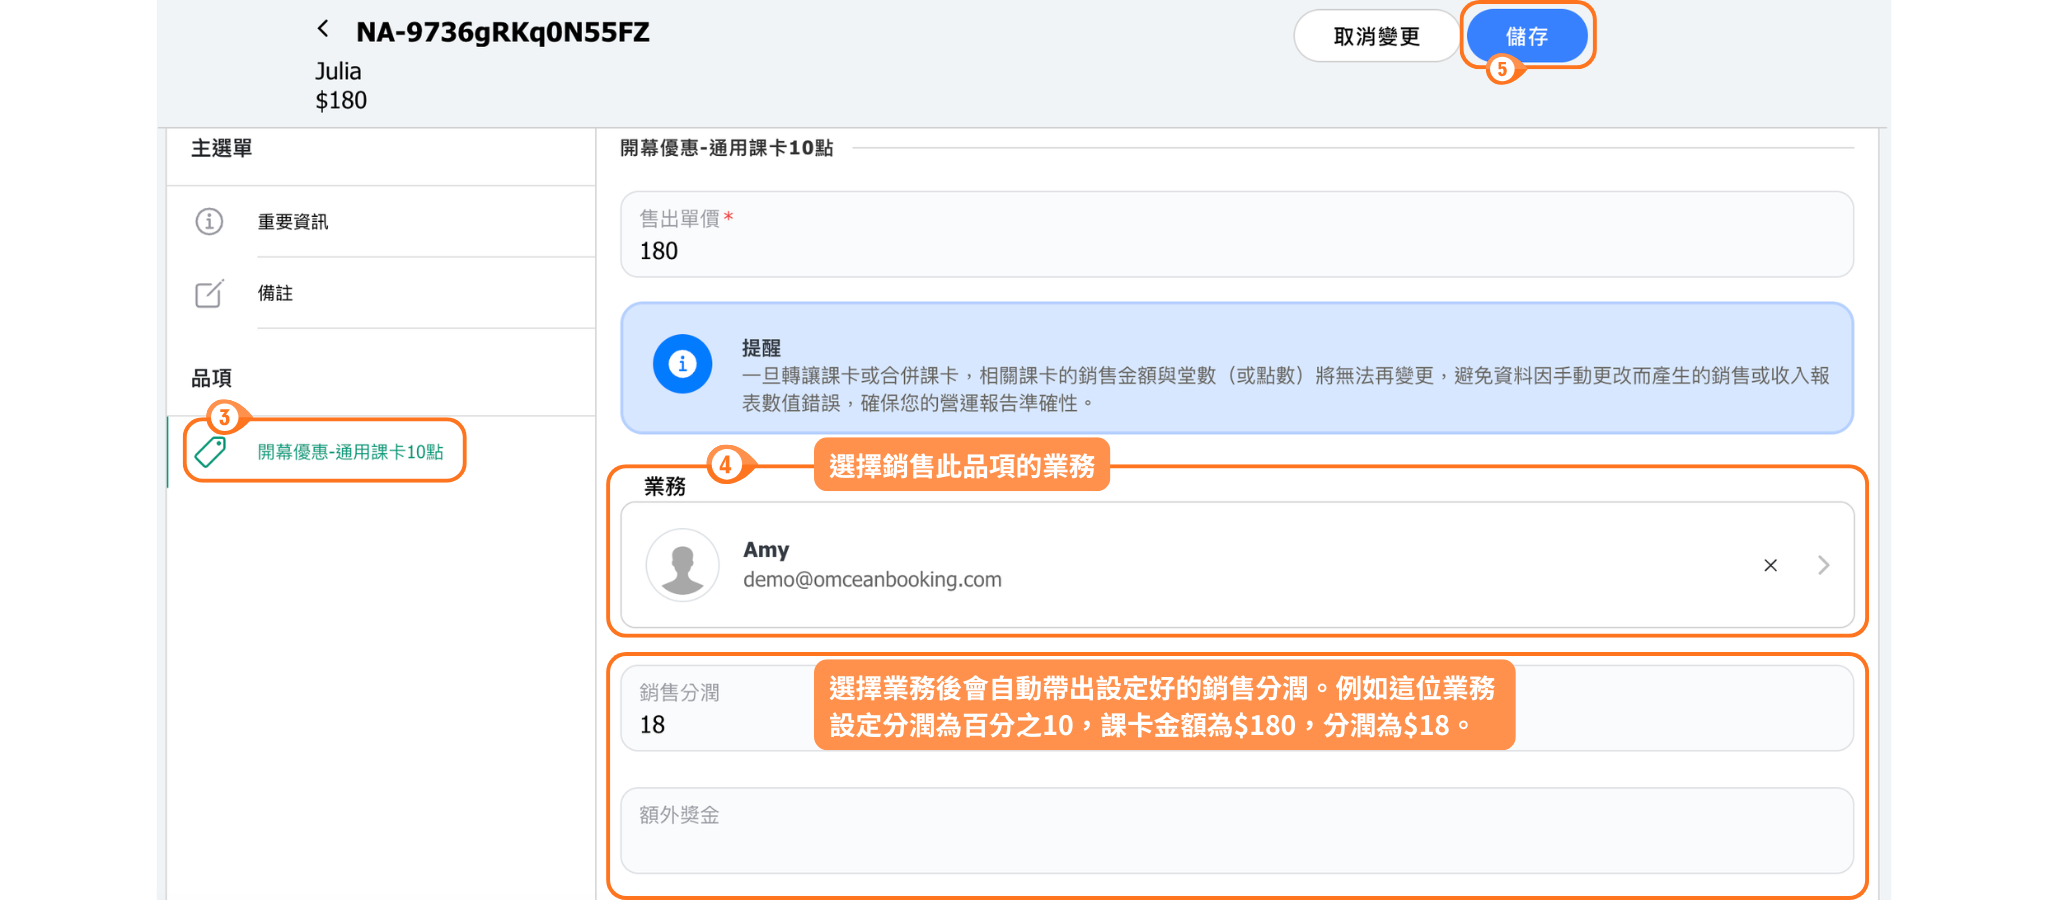
Task: Click the info circle icon next to 重要資訊
Action: point(209,221)
